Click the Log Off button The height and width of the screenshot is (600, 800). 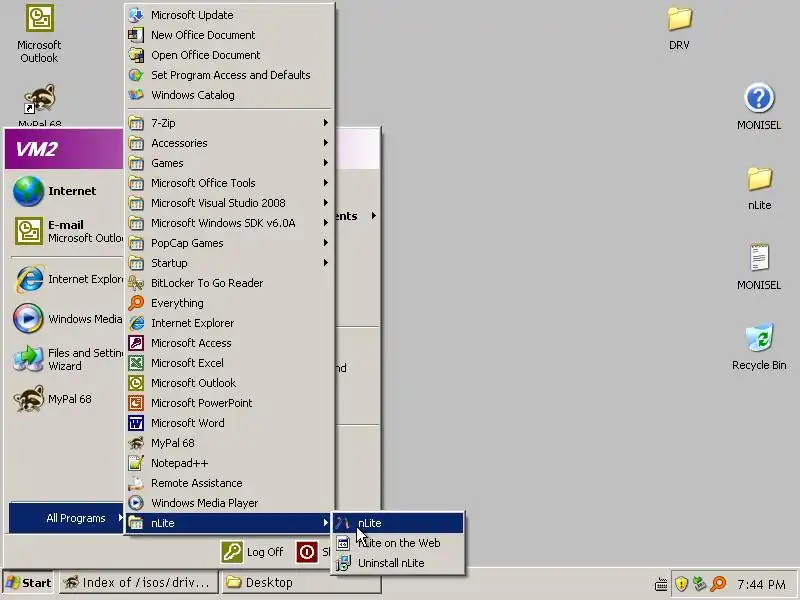click(252, 552)
